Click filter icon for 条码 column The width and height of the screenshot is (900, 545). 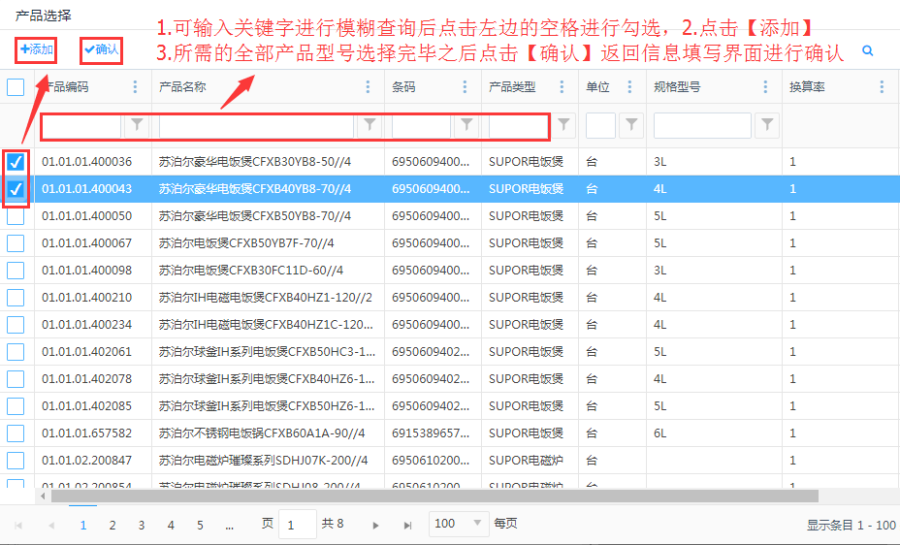pyautogui.click(x=466, y=125)
